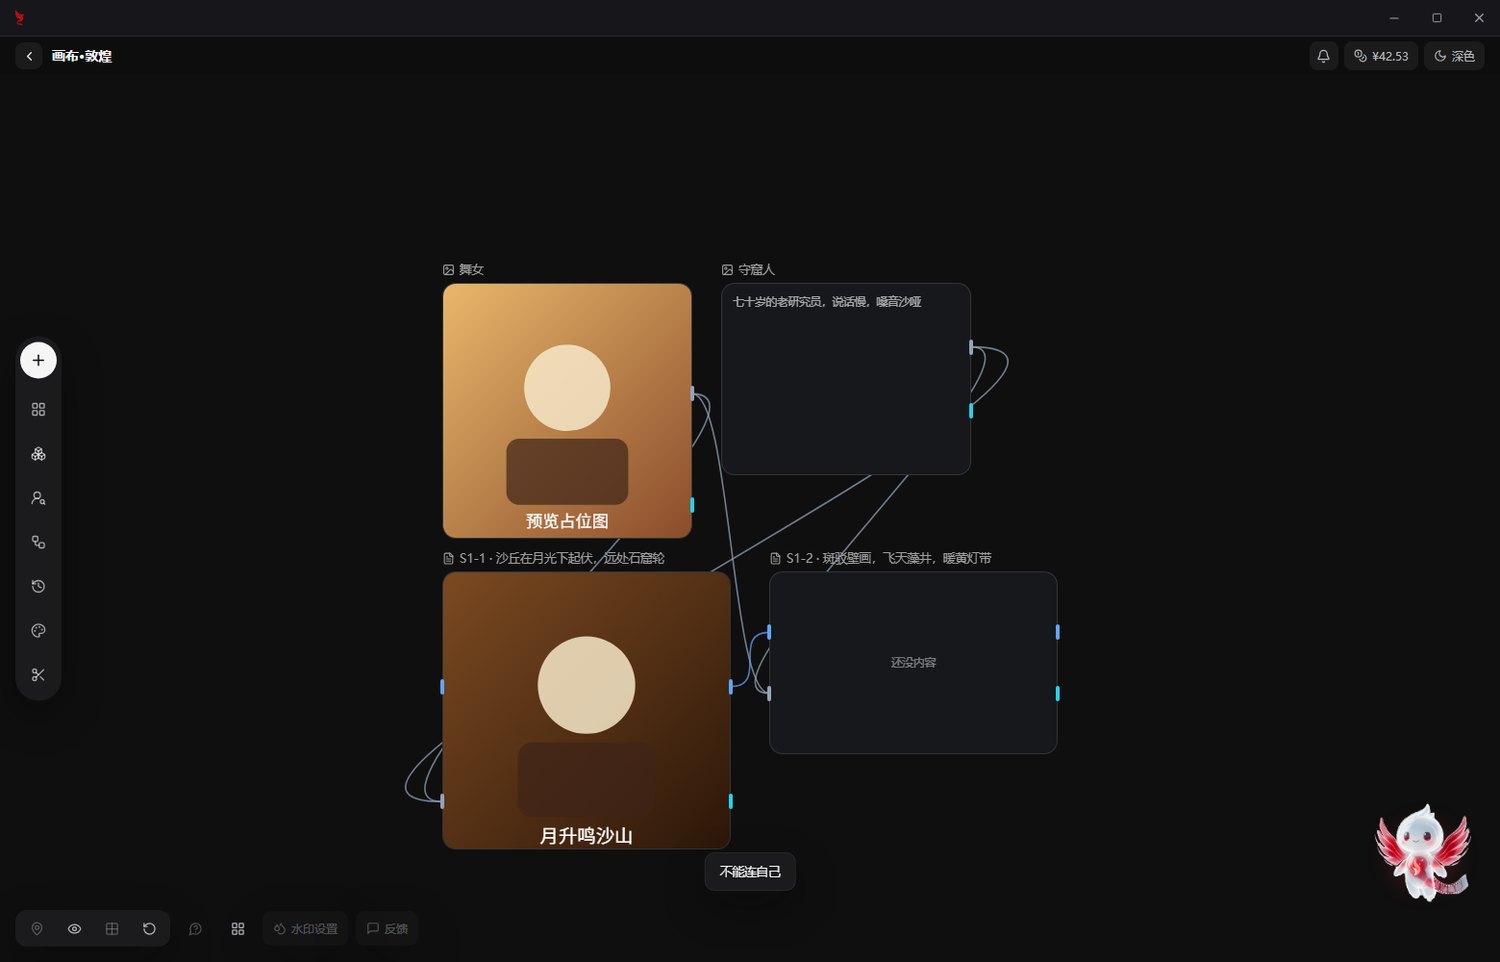Open the ¥42.53 balance button
This screenshot has width=1500, height=962.
coord(1381,56)
